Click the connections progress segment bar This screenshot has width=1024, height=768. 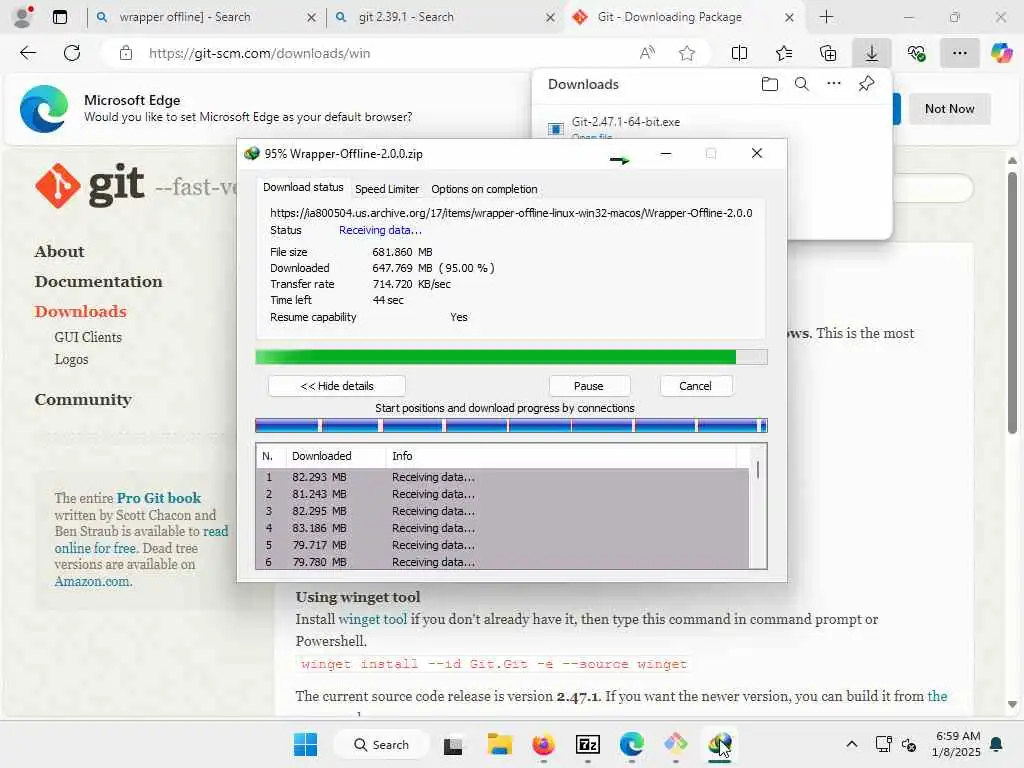511,426
